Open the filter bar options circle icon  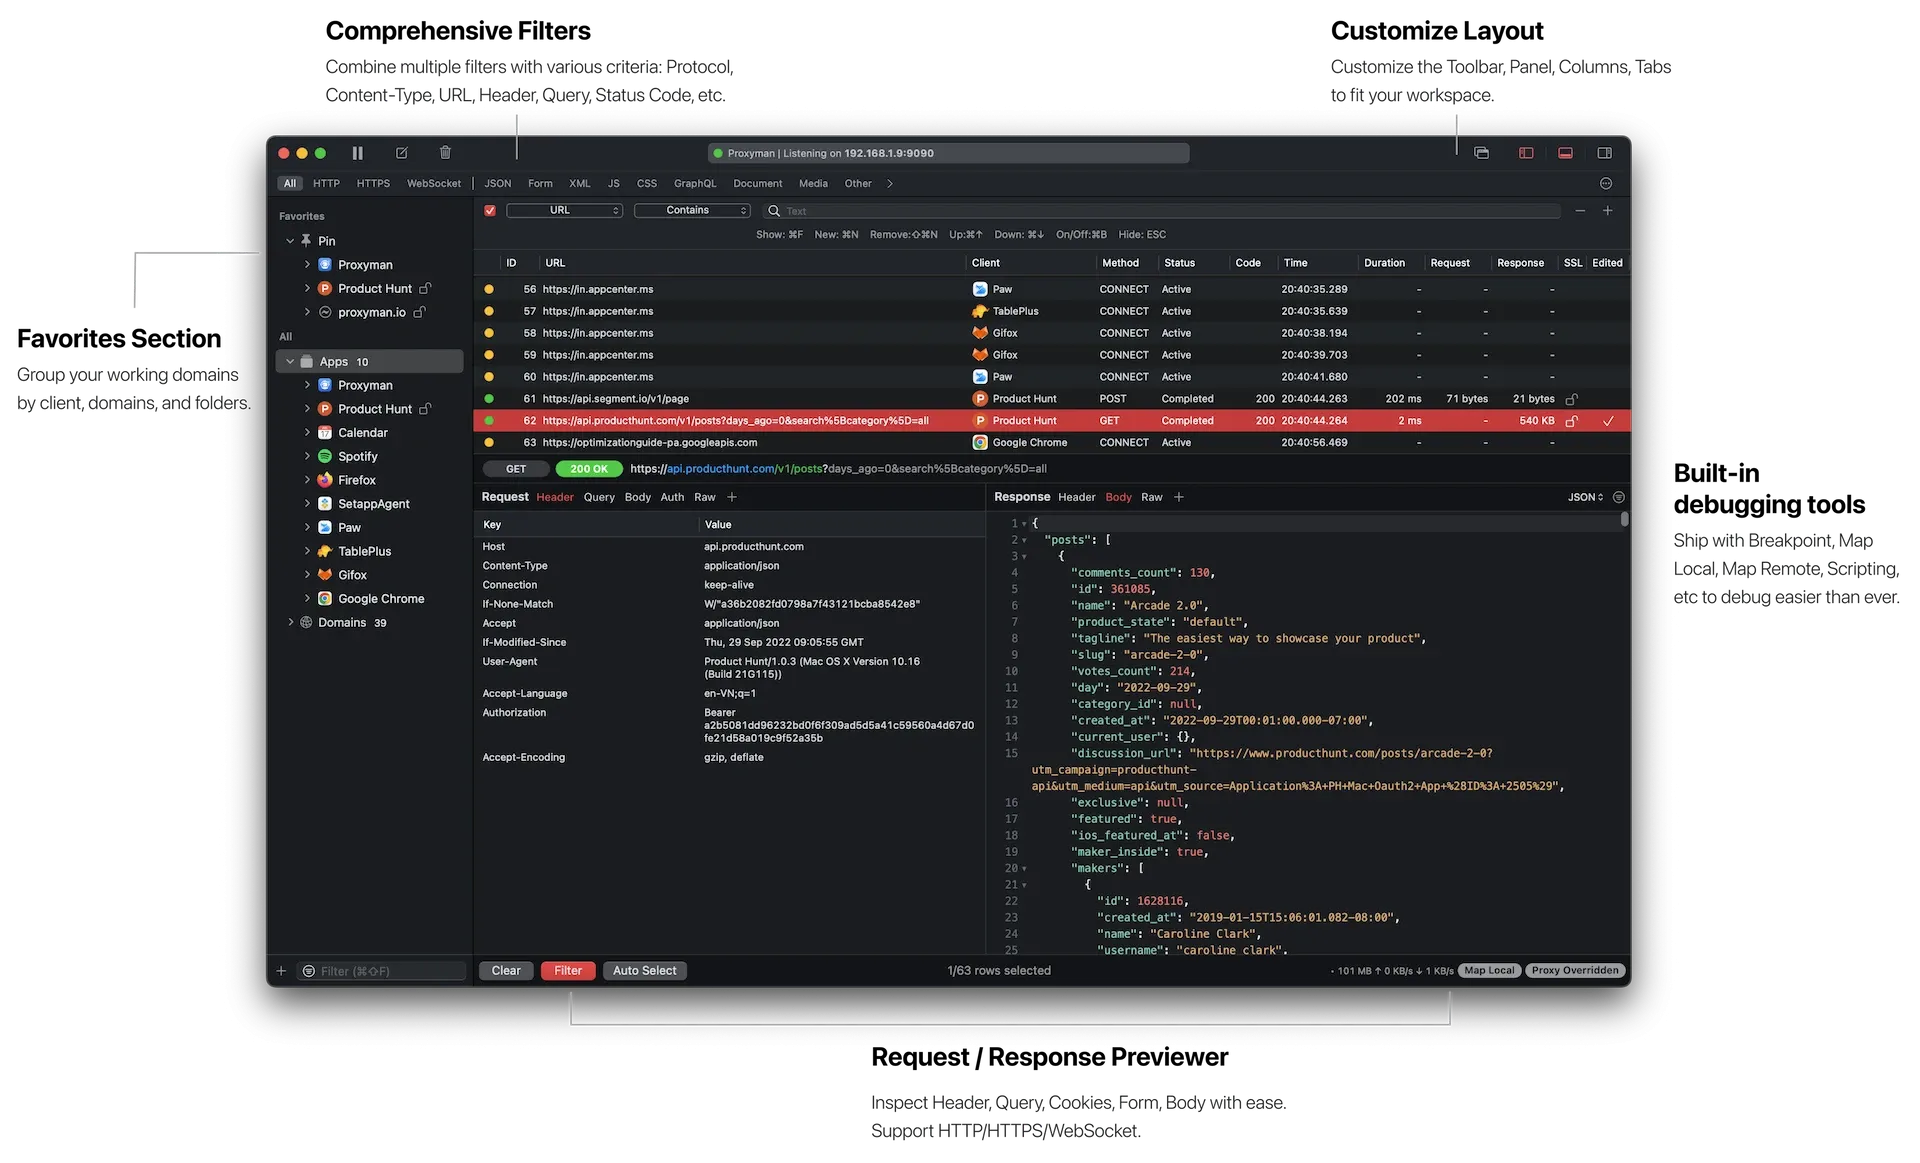[x=1606, y=183]
